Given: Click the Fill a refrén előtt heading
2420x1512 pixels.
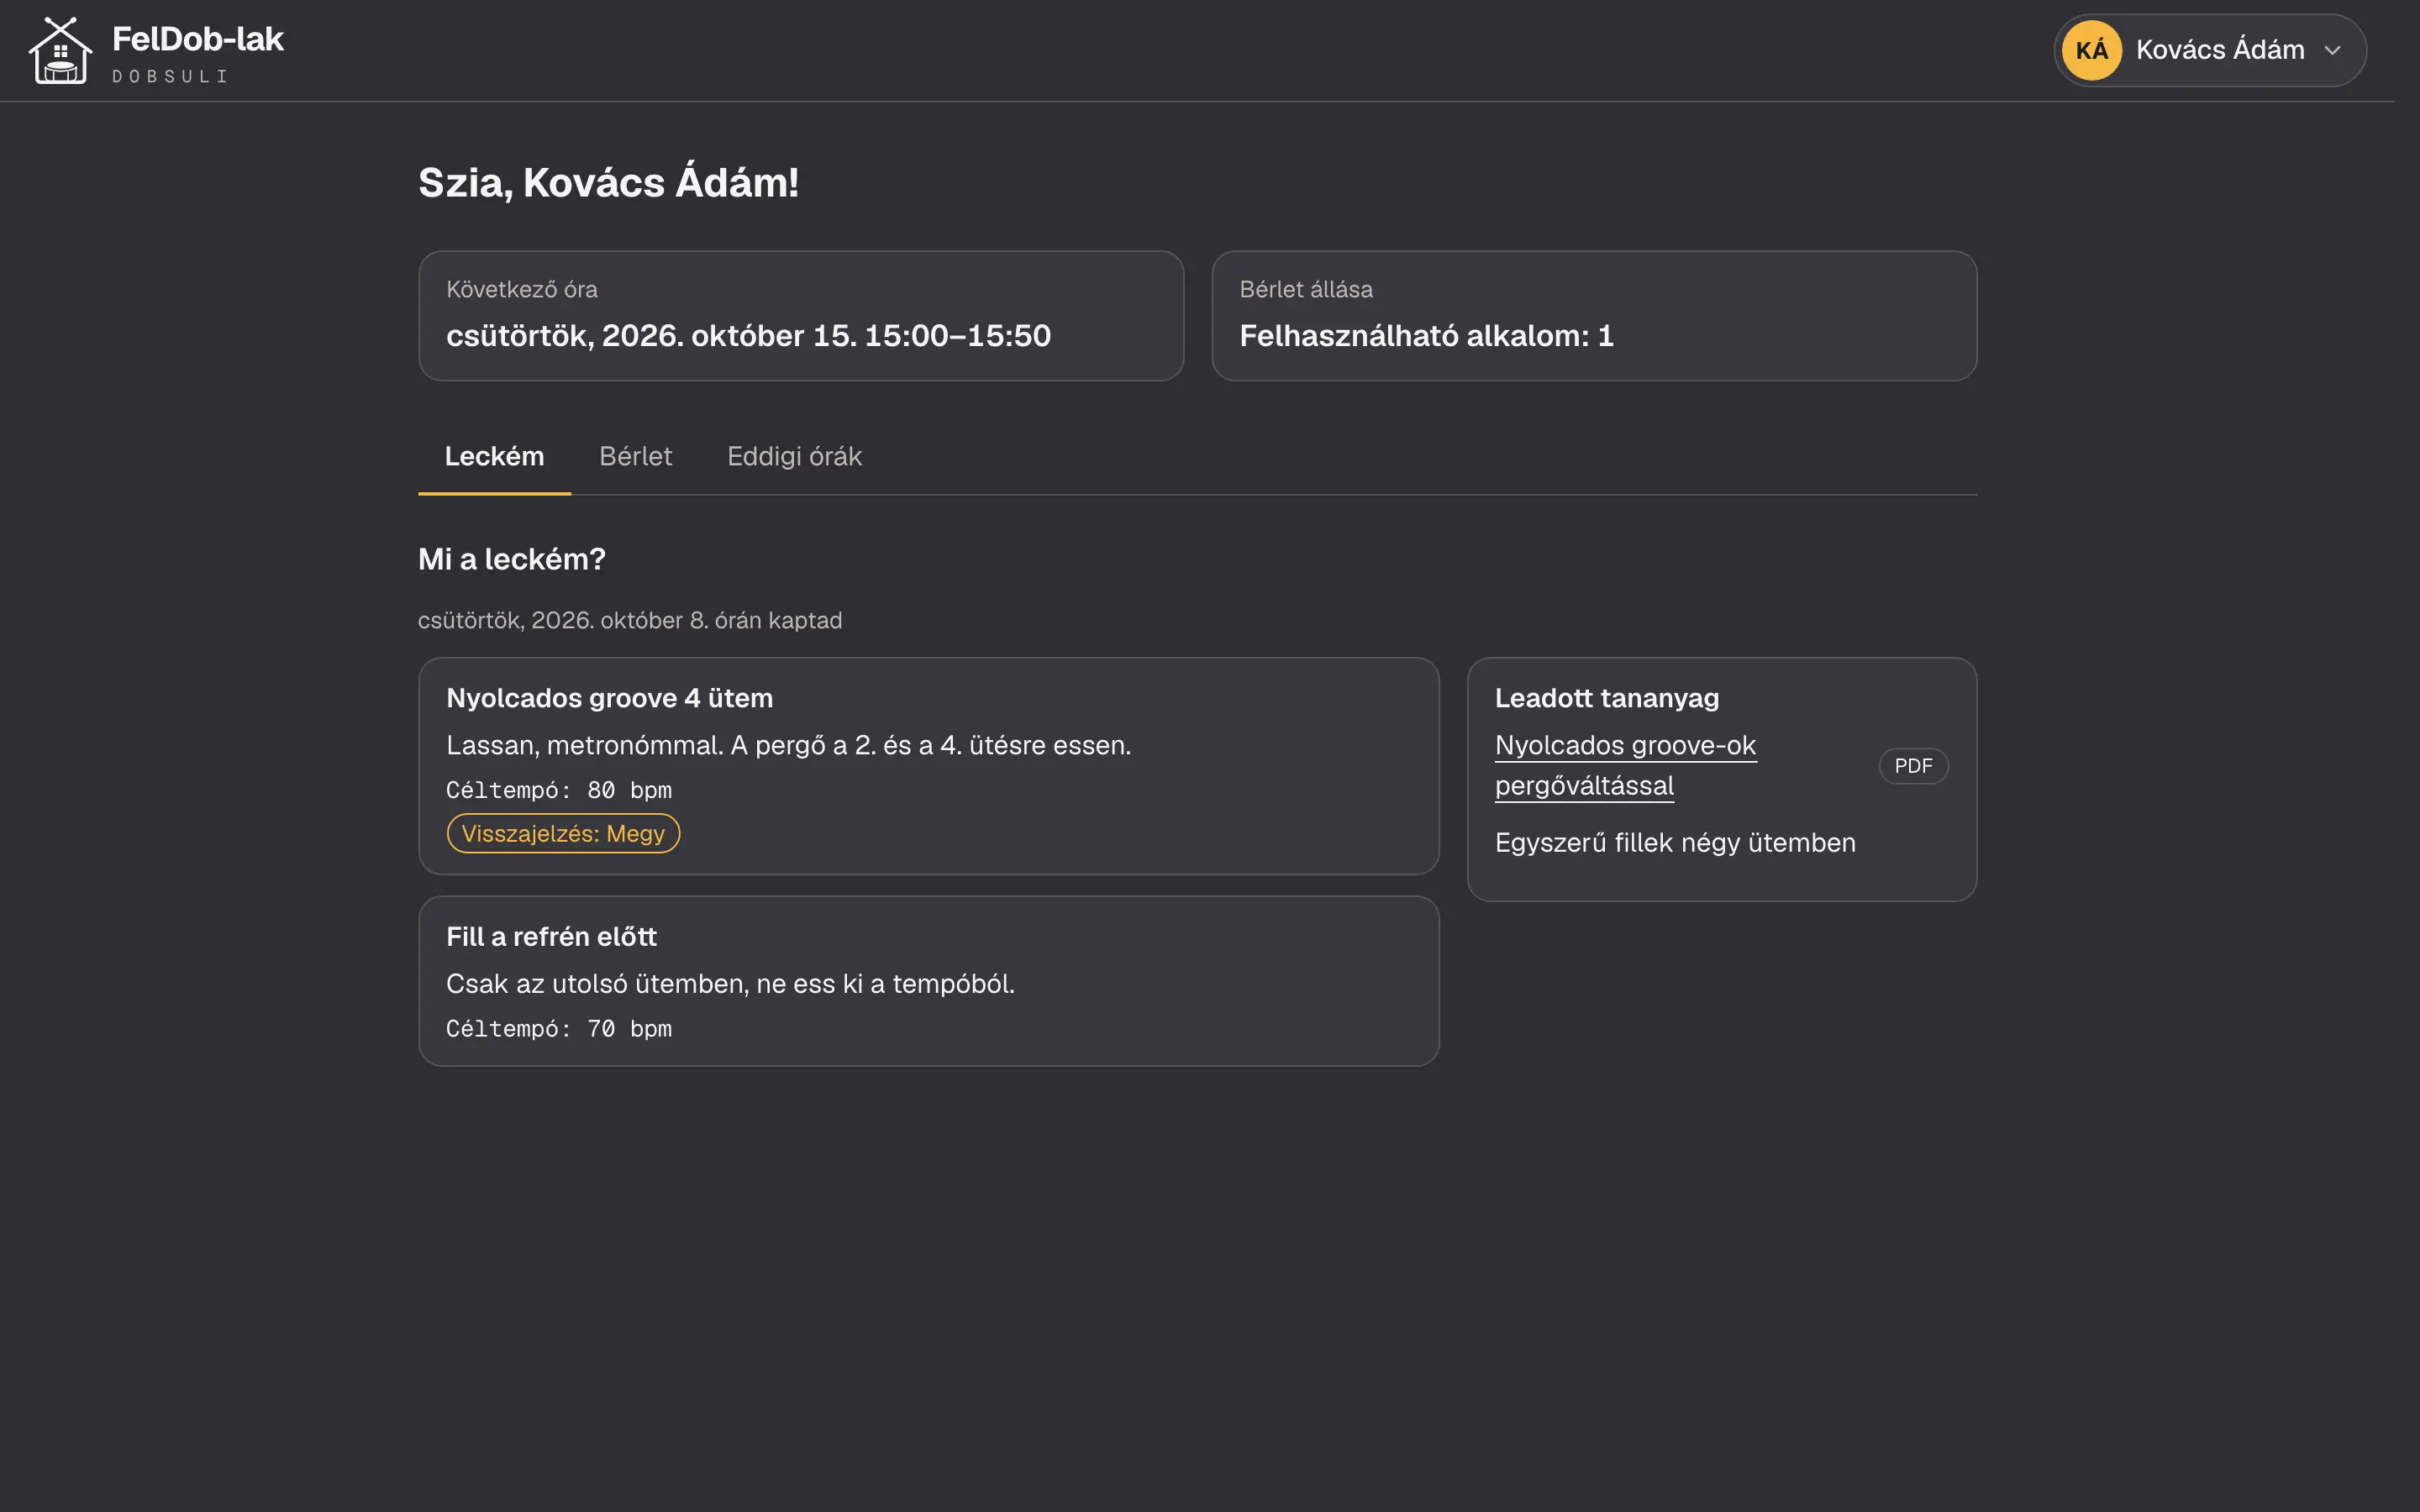Looking at the screenshot, I should pyautogui.click(x=551, y=936).
